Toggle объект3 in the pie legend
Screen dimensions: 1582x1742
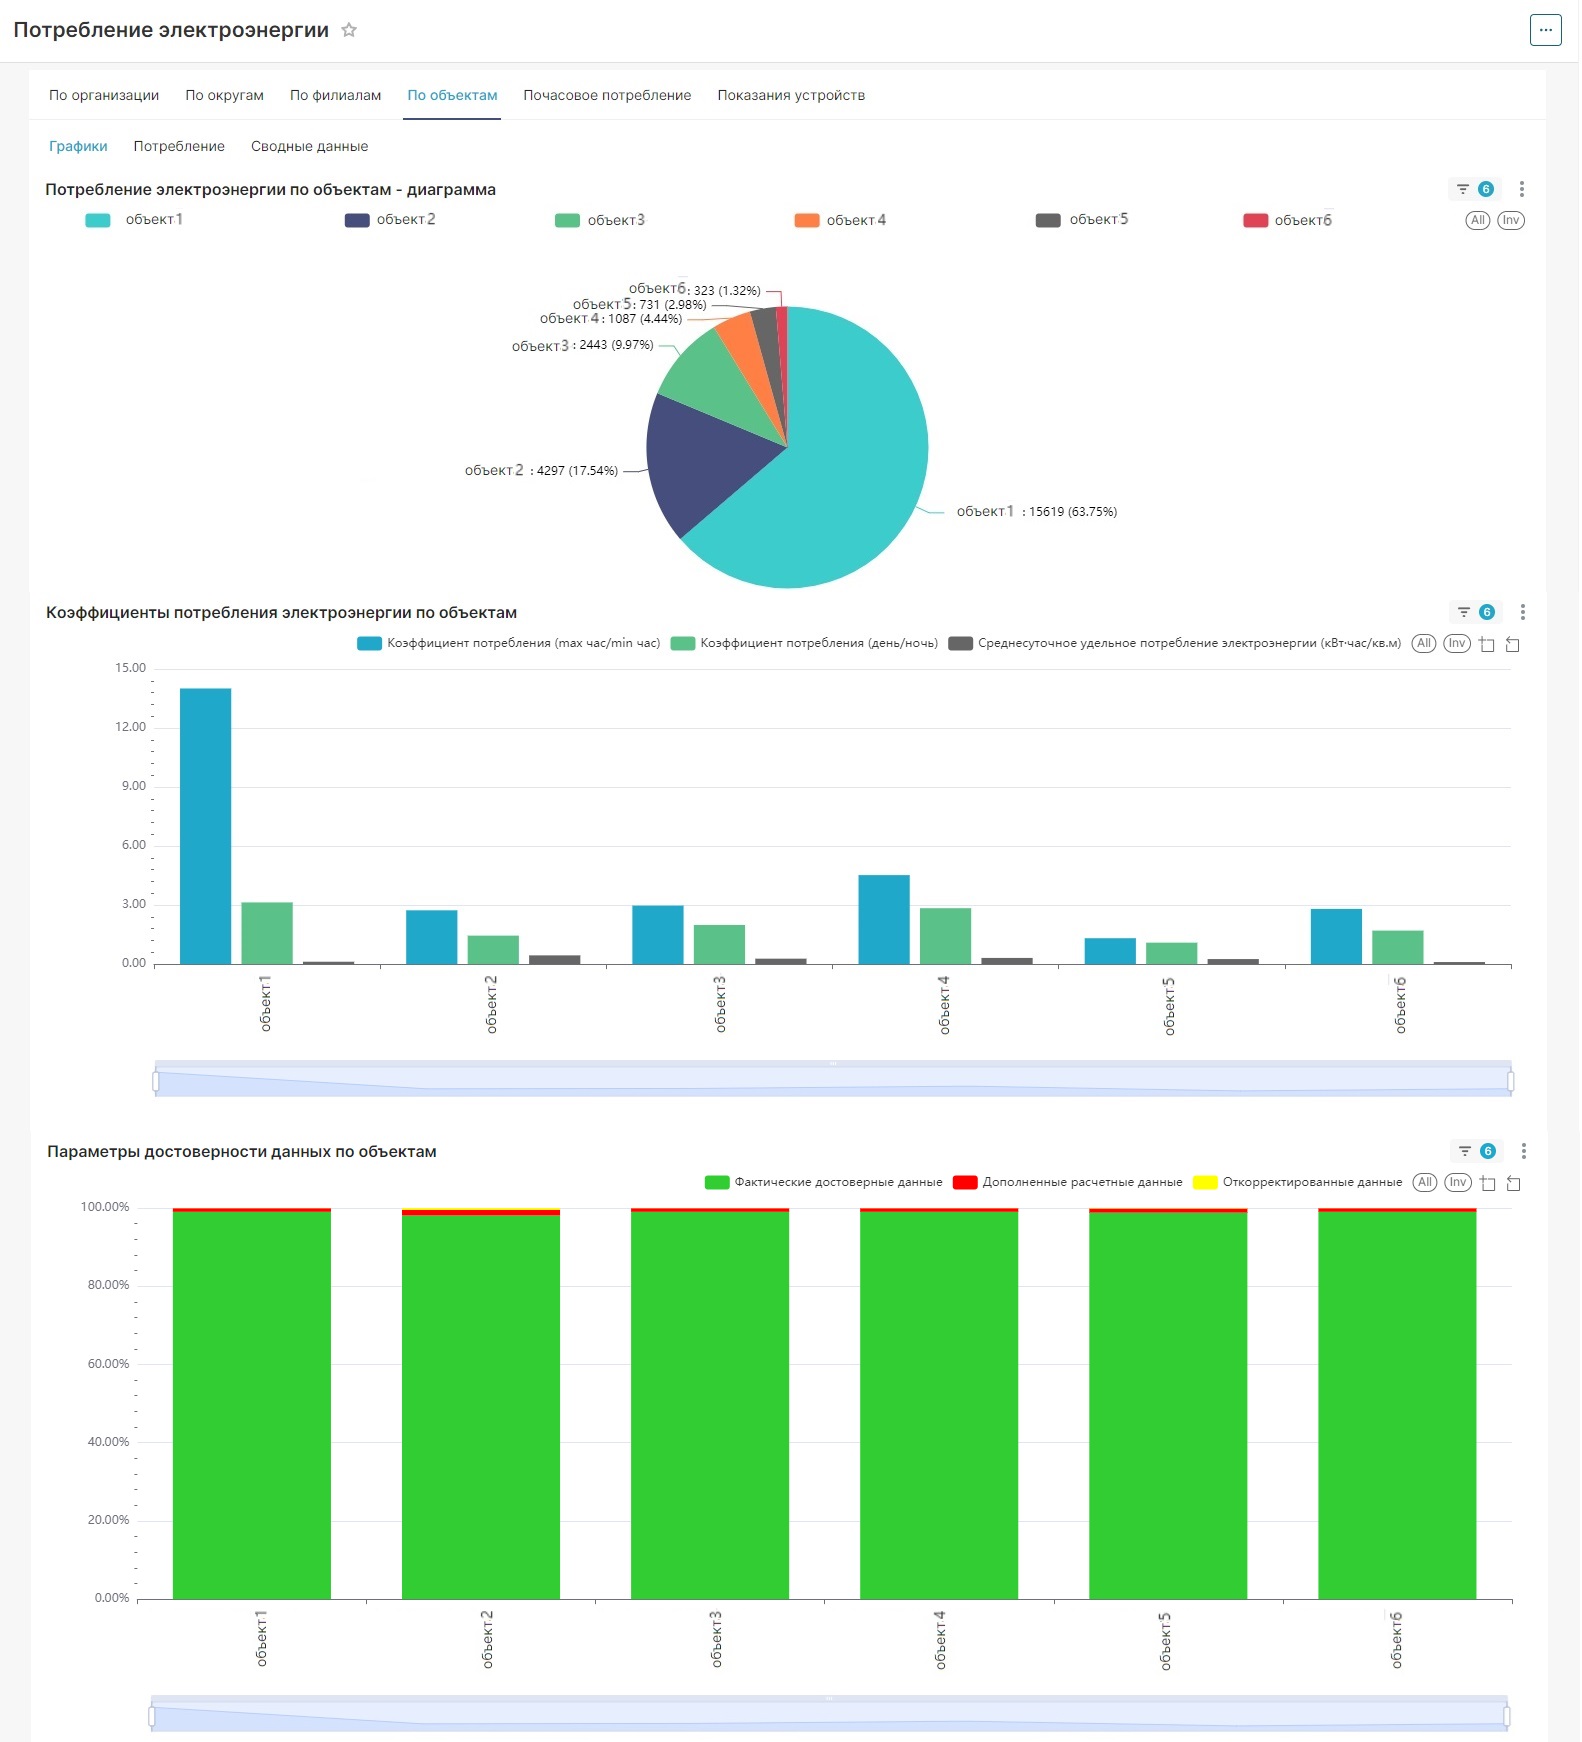coord(601,220)
